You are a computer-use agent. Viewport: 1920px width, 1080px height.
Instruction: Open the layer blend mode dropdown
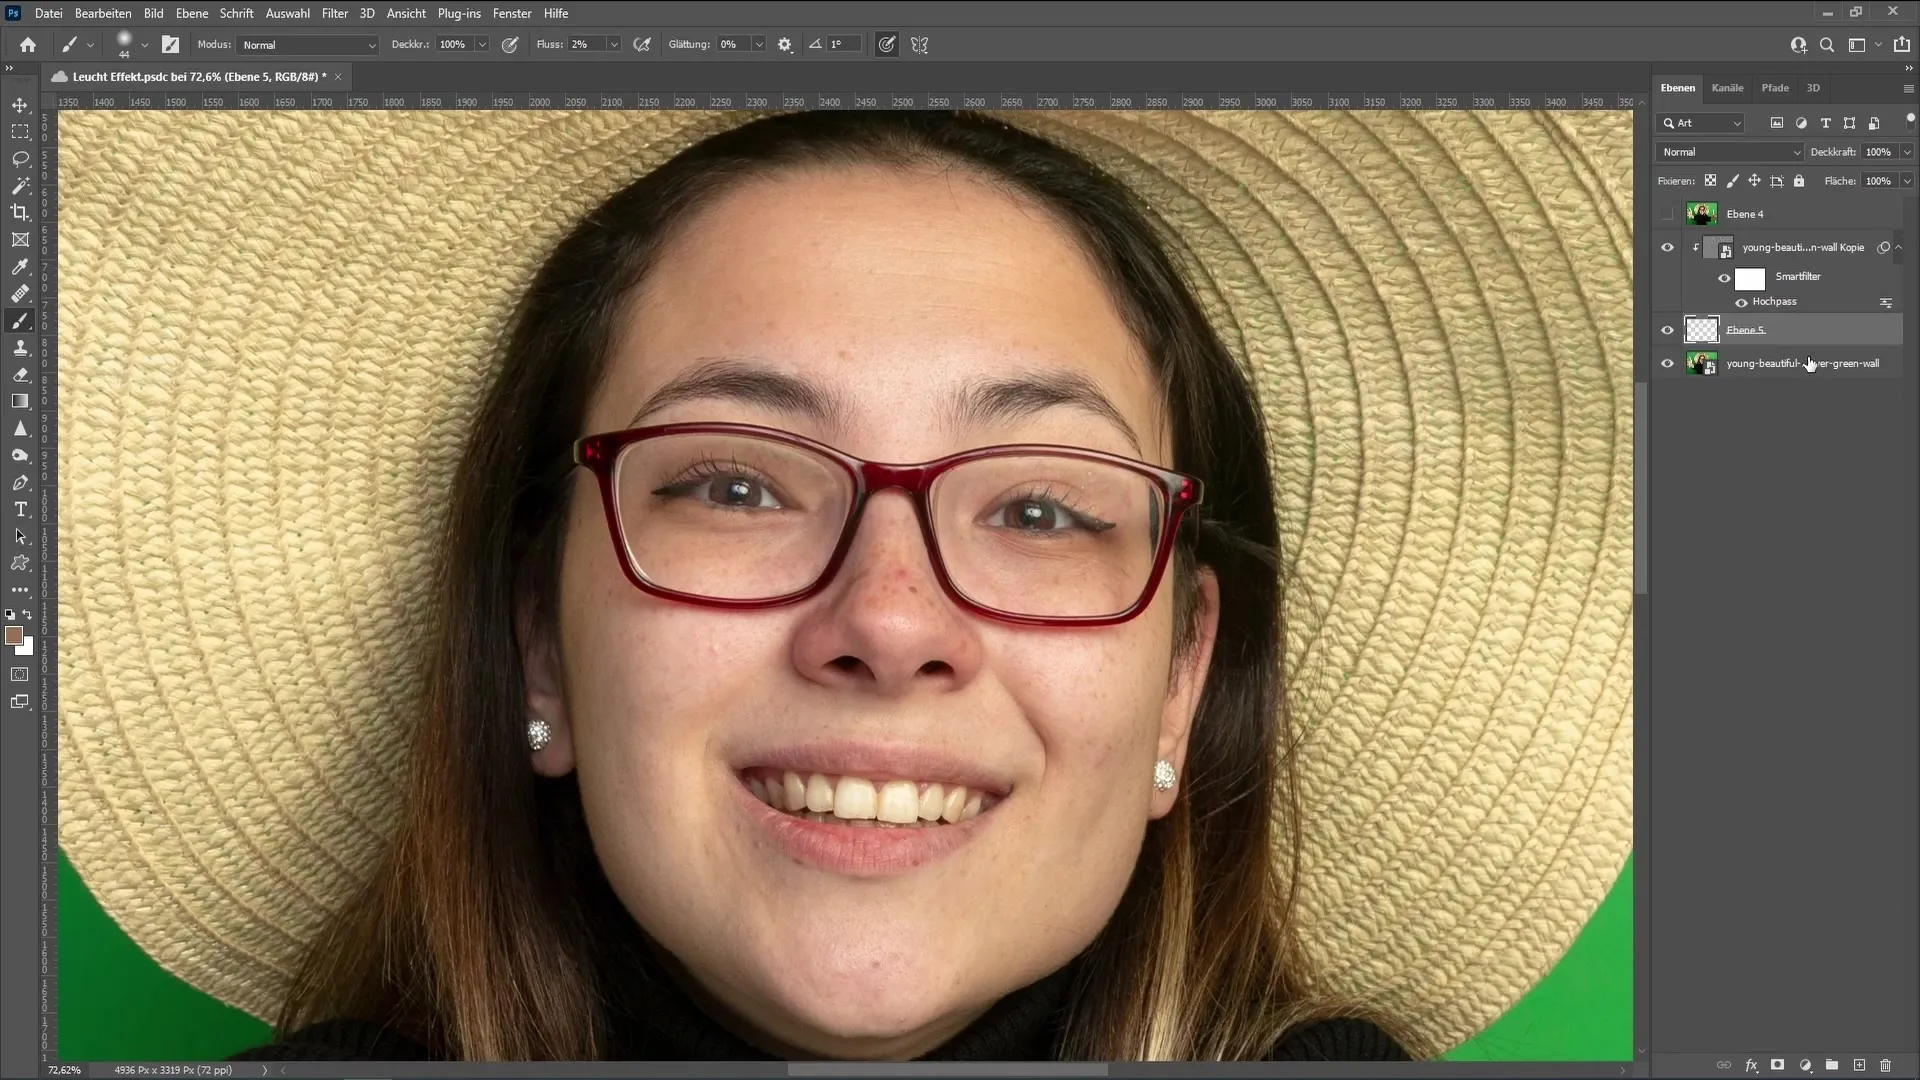[1730, 152]
